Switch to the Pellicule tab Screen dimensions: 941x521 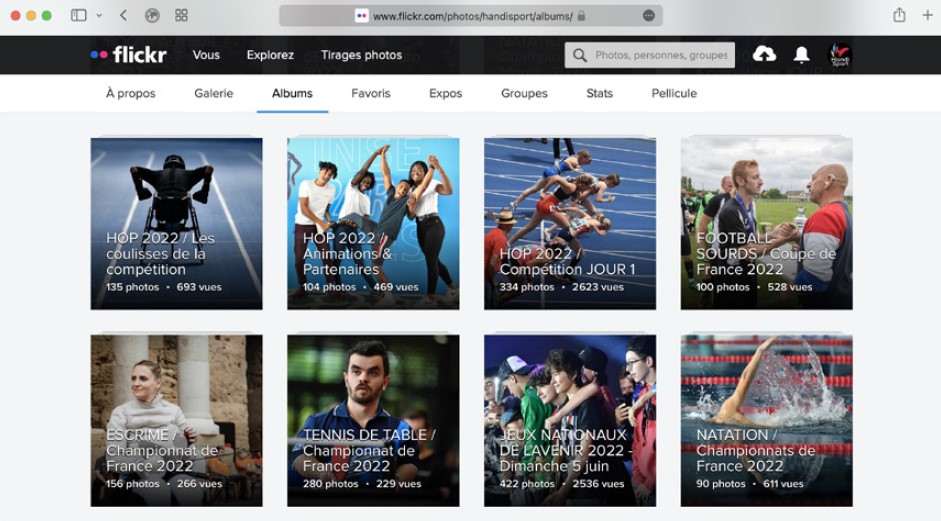674,93
